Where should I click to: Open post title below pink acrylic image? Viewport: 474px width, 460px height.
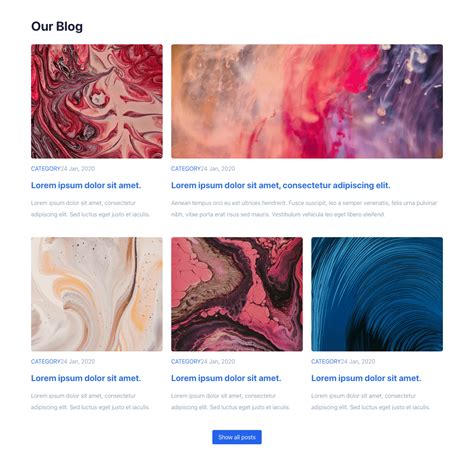(226, 378)
